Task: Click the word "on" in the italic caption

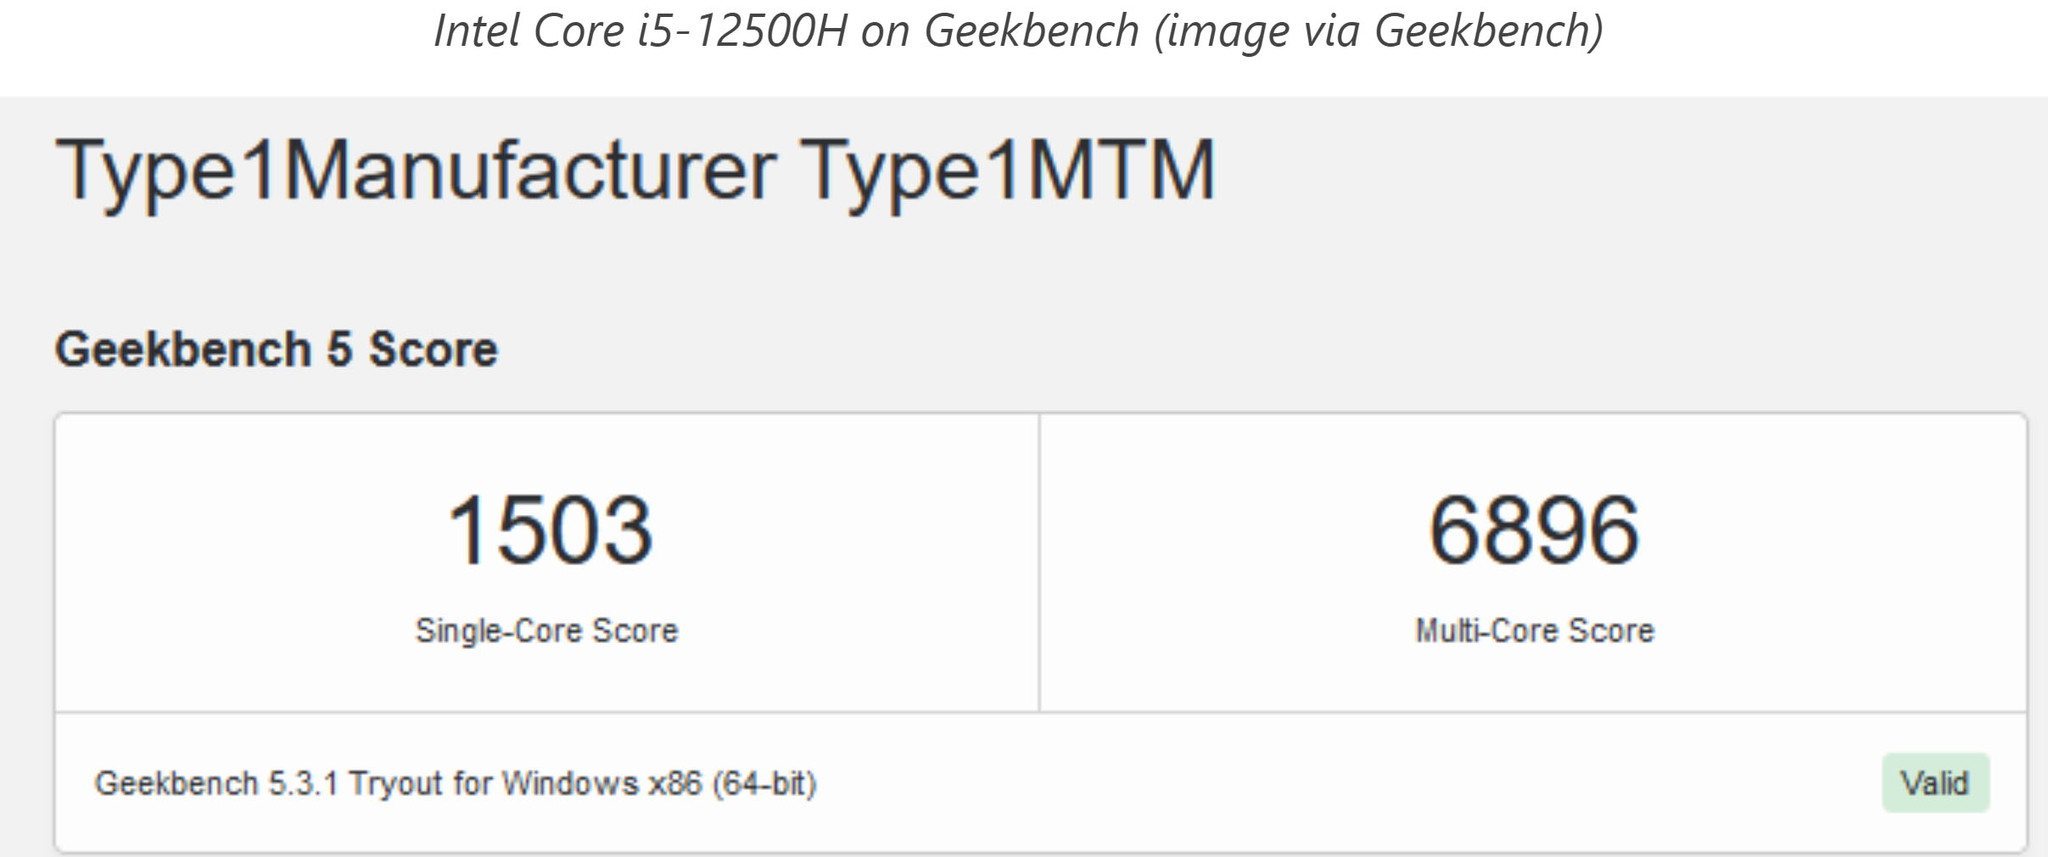Action: point(885,31)
